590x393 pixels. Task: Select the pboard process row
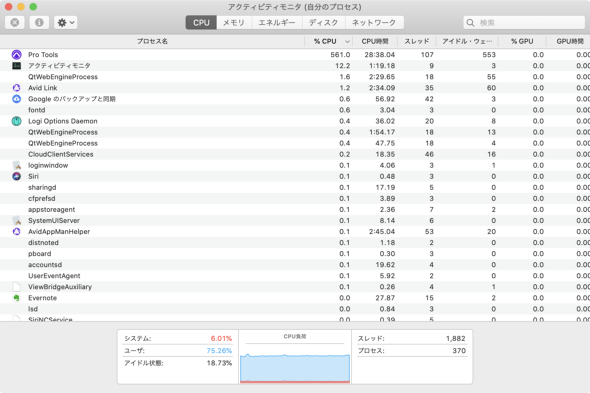(295, 254)
